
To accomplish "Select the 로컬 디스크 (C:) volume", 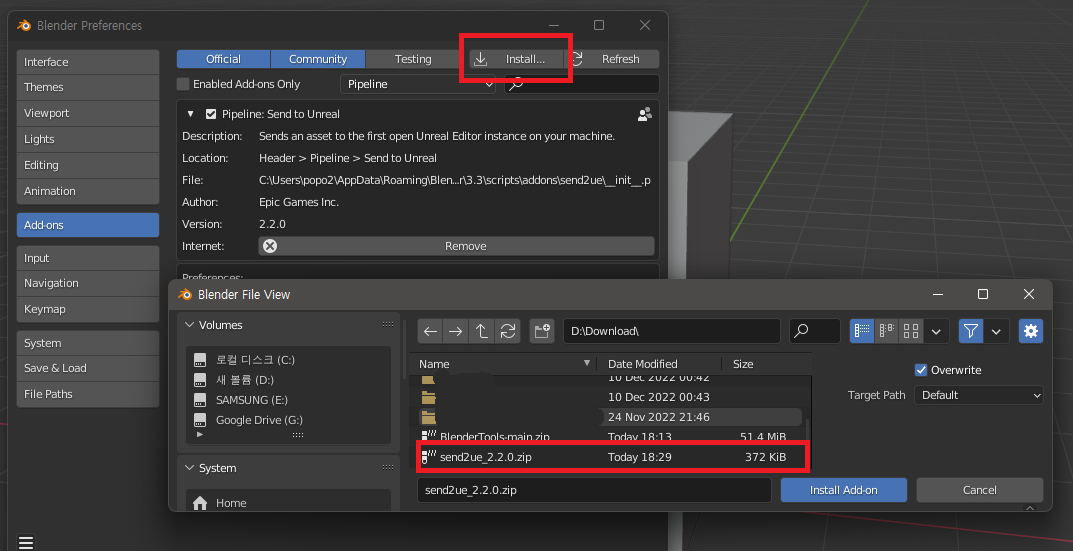I will [x=255, y=359].
